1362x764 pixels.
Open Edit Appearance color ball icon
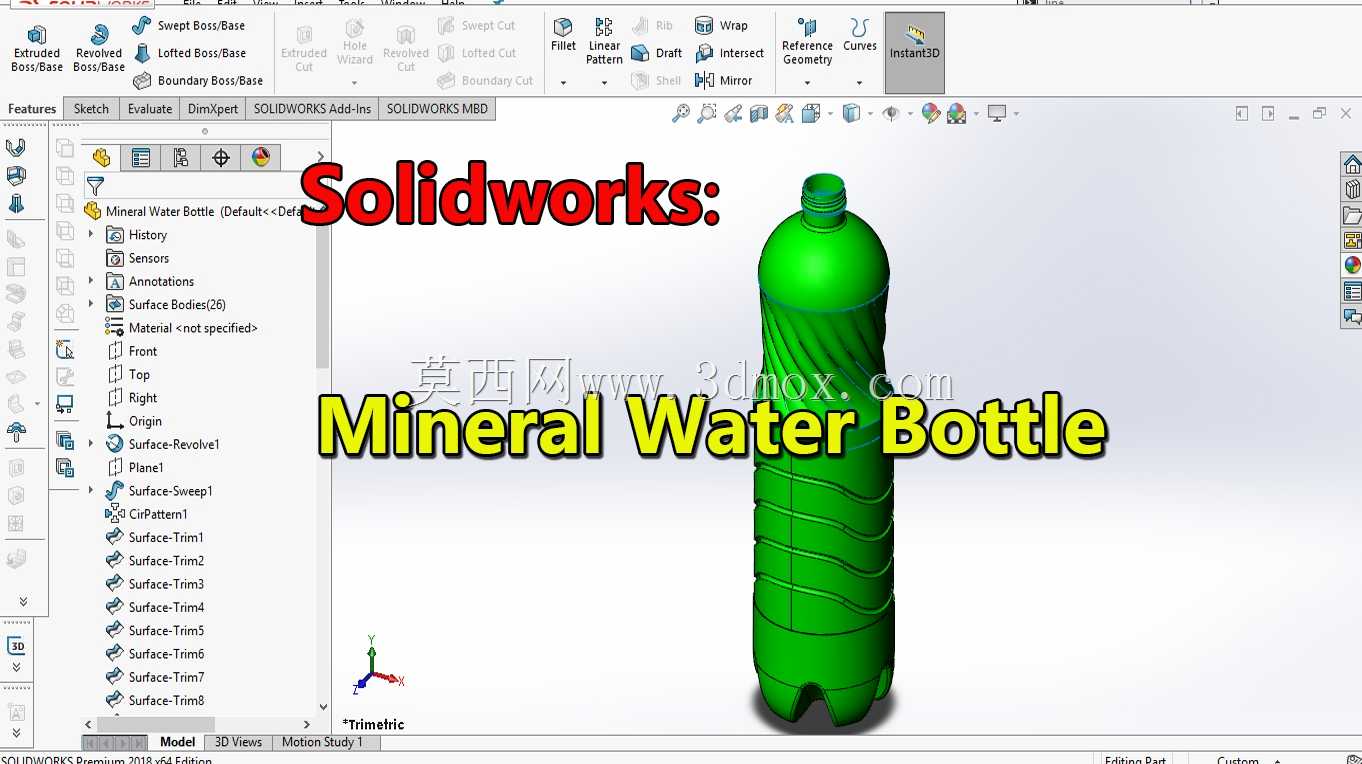[931, 114]
